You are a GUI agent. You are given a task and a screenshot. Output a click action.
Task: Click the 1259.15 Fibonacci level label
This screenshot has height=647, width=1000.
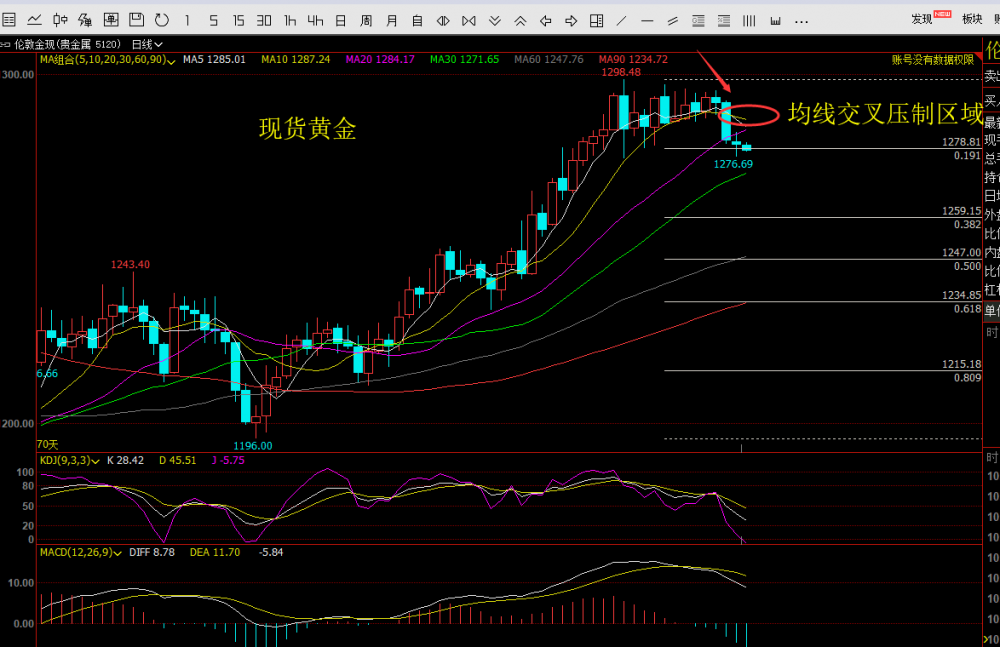tap(962, 211)
